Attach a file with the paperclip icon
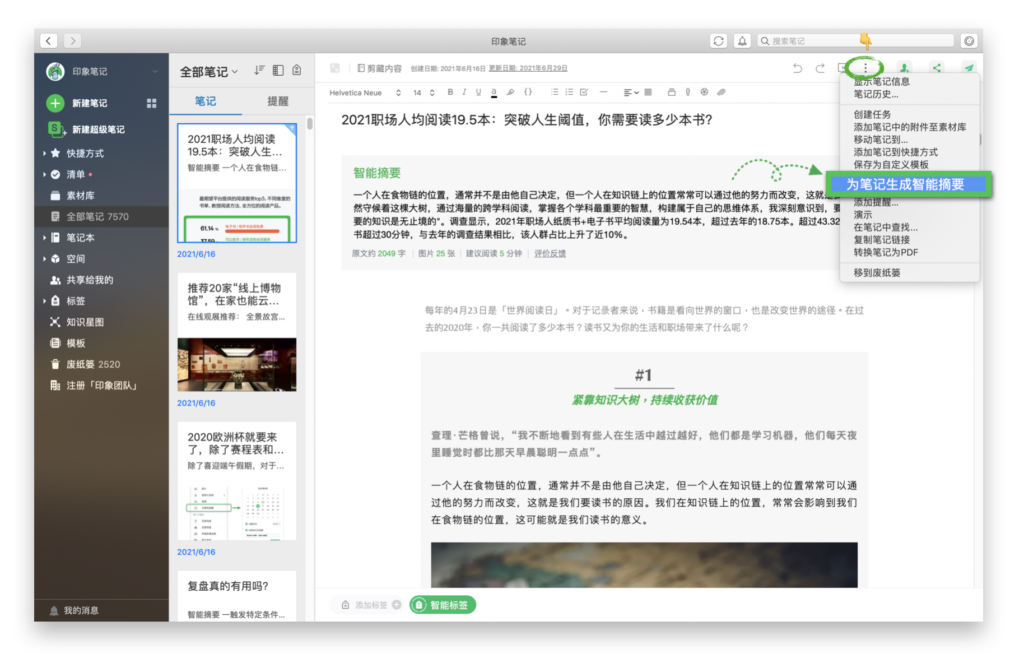Viewport: 1024px width, 658px height. 721,92
